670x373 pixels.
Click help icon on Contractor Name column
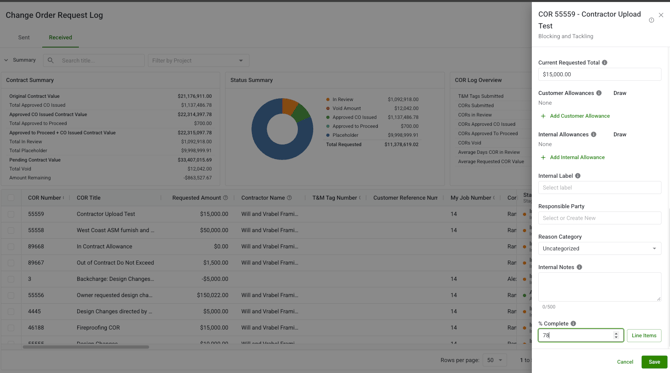(x=289, y=197)
